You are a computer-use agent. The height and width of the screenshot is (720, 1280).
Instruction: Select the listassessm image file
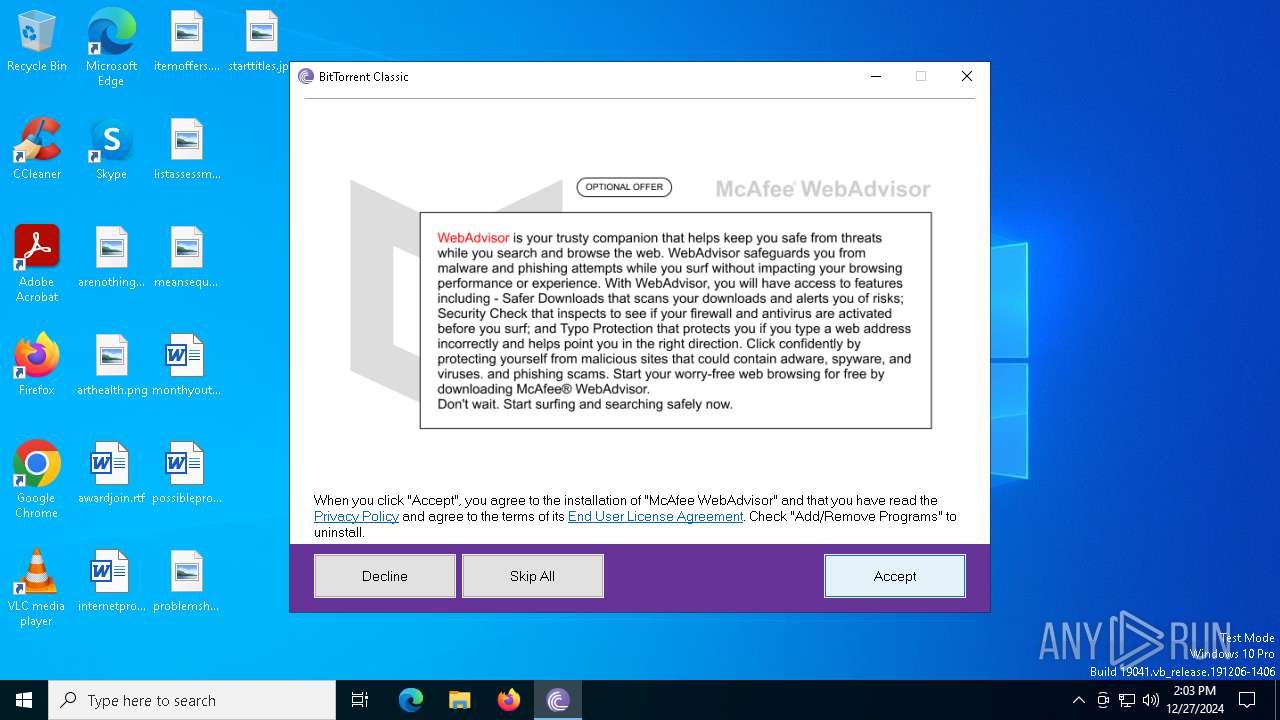[187, 150]
